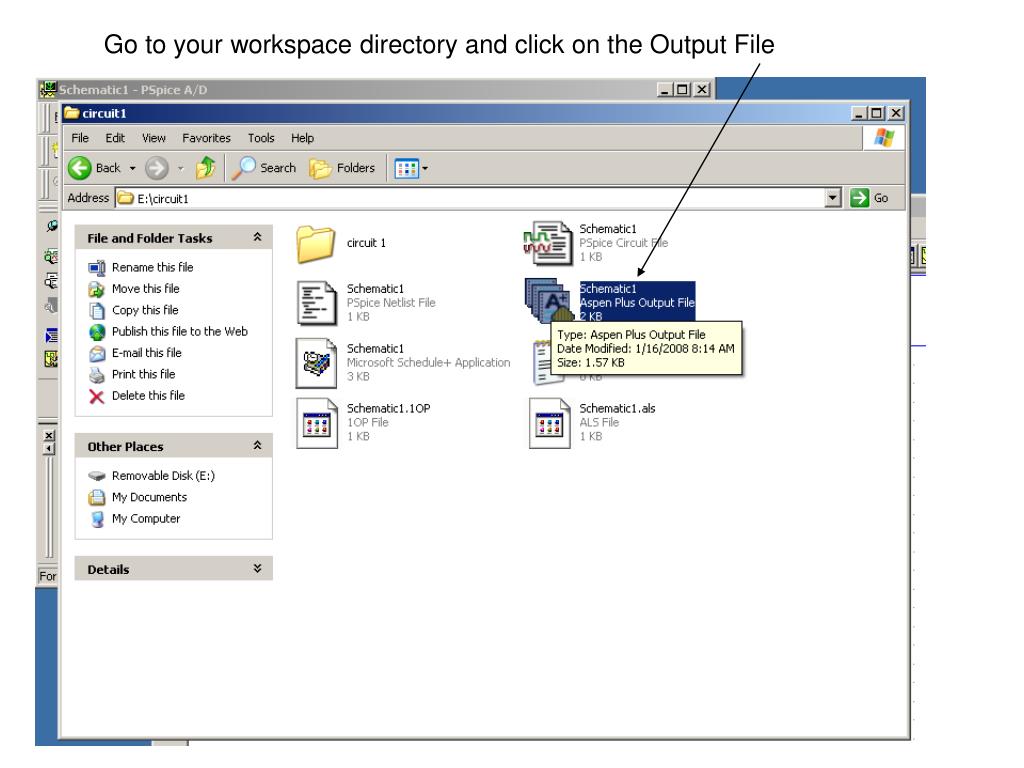Click the My Computer link
Screen dimensions: 1024x768
pos(146,519)
